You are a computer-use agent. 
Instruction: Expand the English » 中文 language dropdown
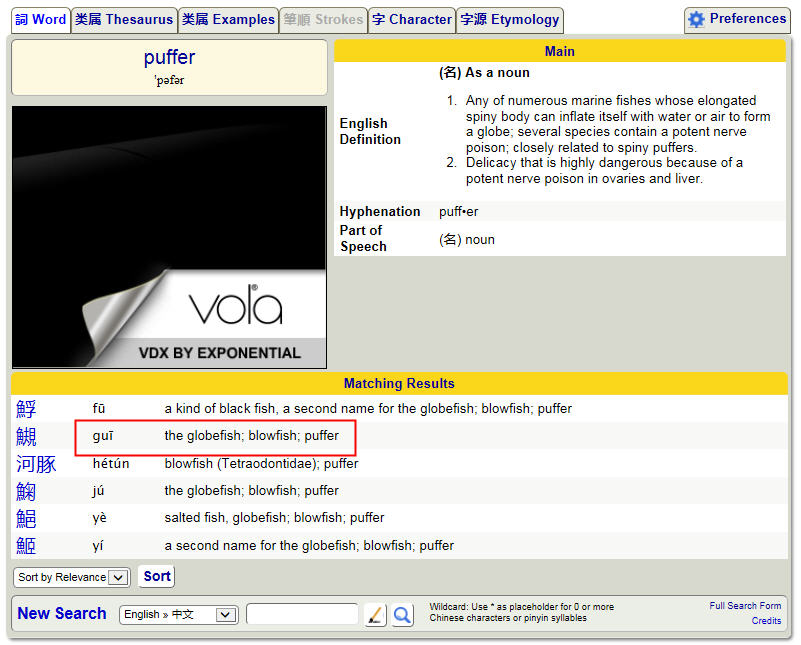[x=178, y=615]
